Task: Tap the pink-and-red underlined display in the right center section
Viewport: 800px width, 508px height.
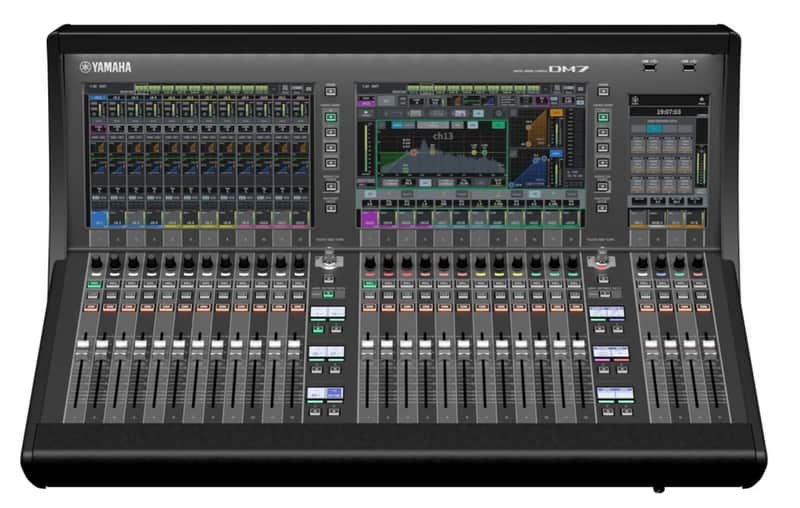Action: coord(611,352)
